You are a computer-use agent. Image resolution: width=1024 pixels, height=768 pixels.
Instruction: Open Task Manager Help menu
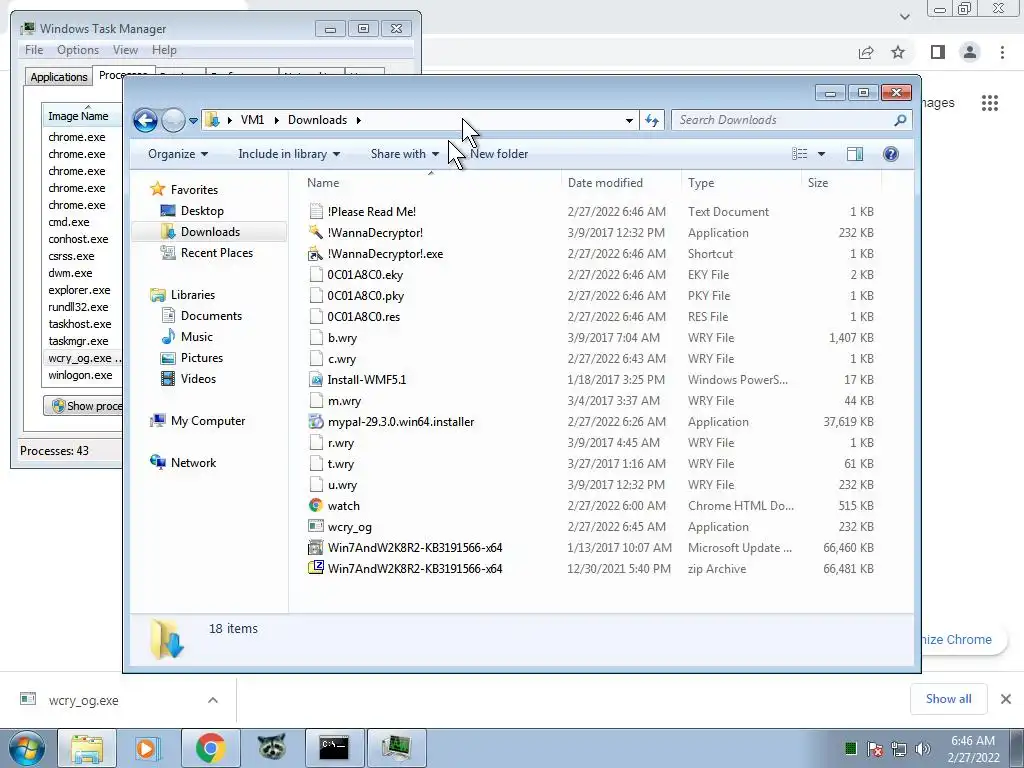(x=164, y=50)
